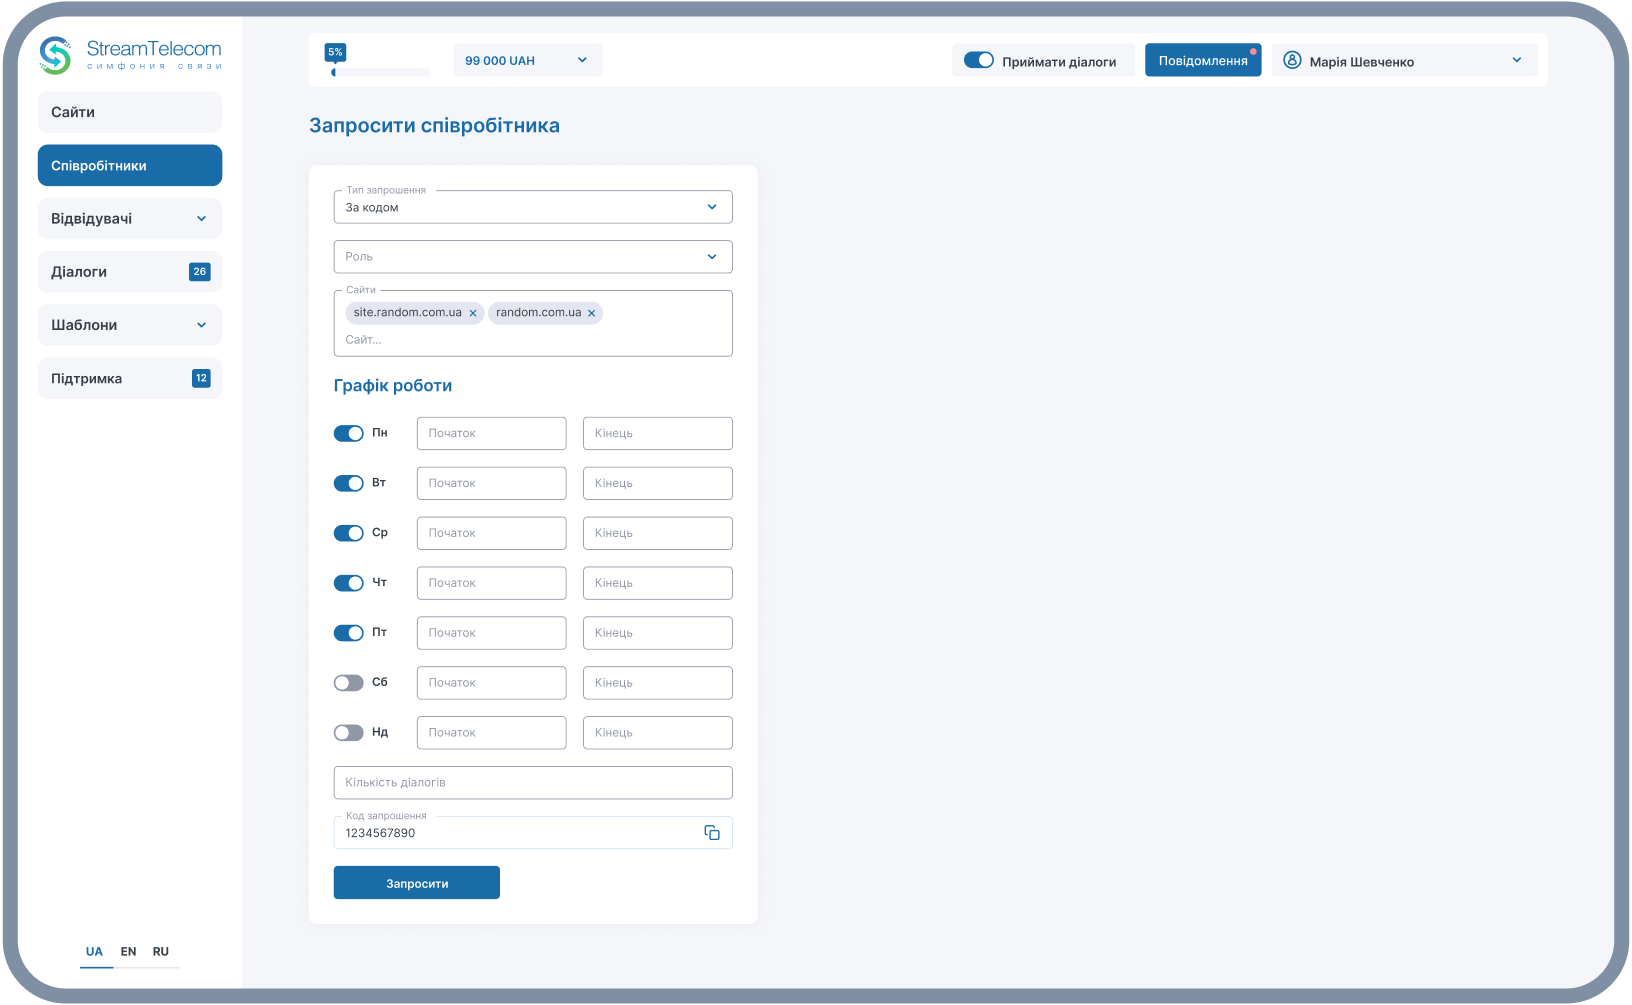Viewport: 1632px width, 1005px height.
Task: Open the Тип запрошення dropdown
Action: pyautogui.click(x=532, y=207)
